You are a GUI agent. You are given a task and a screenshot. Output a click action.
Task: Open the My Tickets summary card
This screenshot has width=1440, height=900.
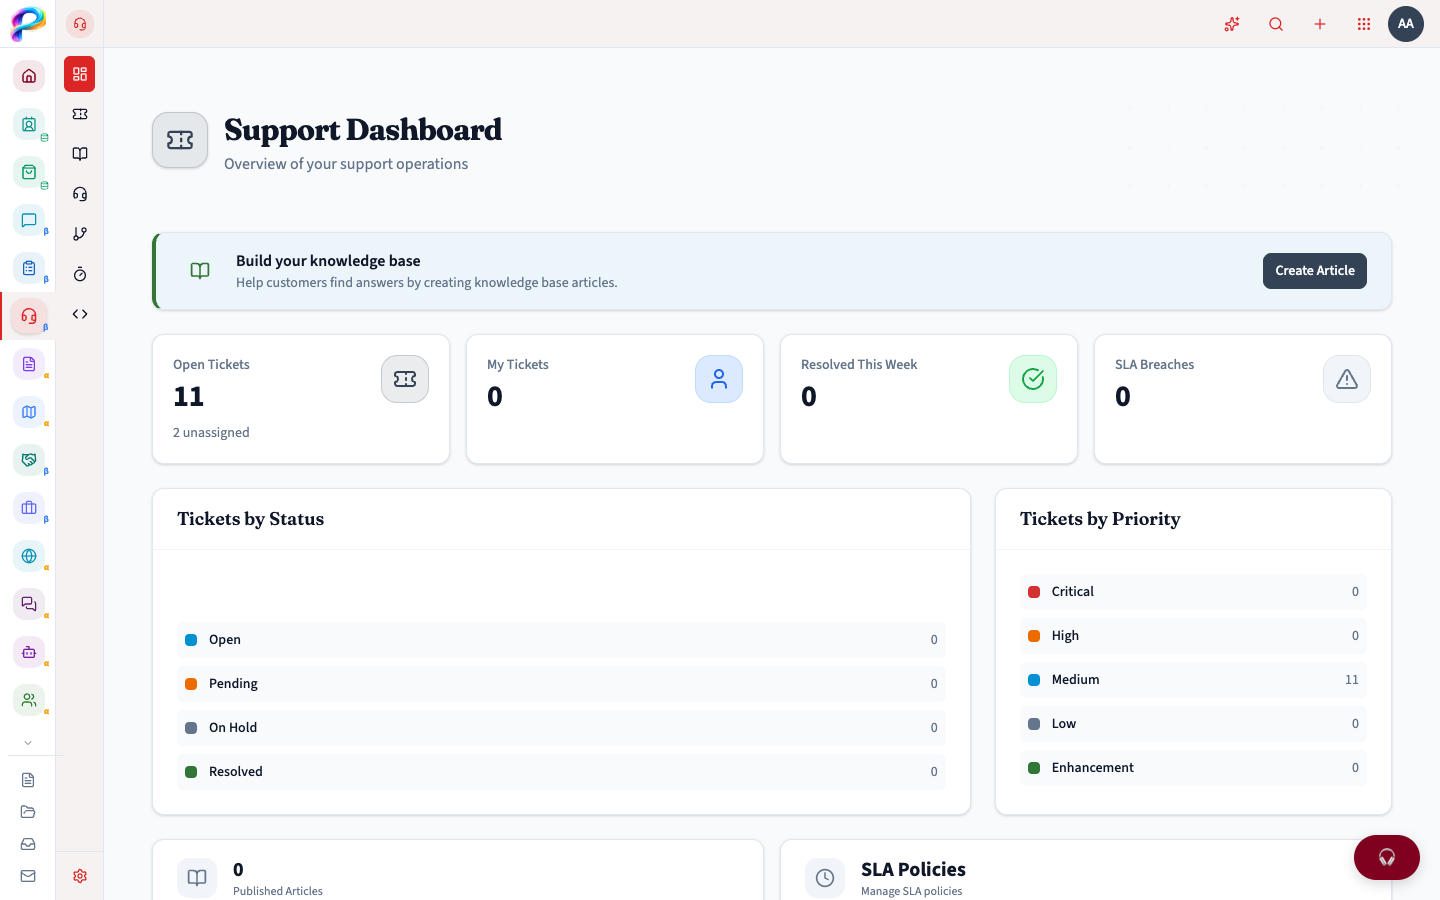click(614, 399)
